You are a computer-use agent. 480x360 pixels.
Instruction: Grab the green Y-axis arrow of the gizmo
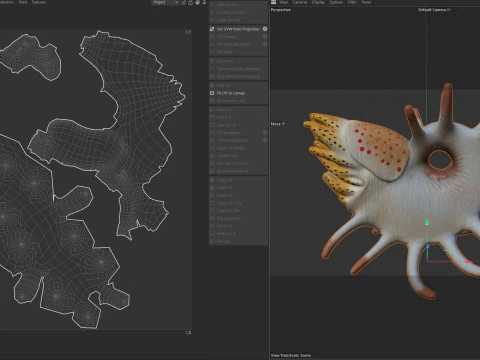coord(427,223)
